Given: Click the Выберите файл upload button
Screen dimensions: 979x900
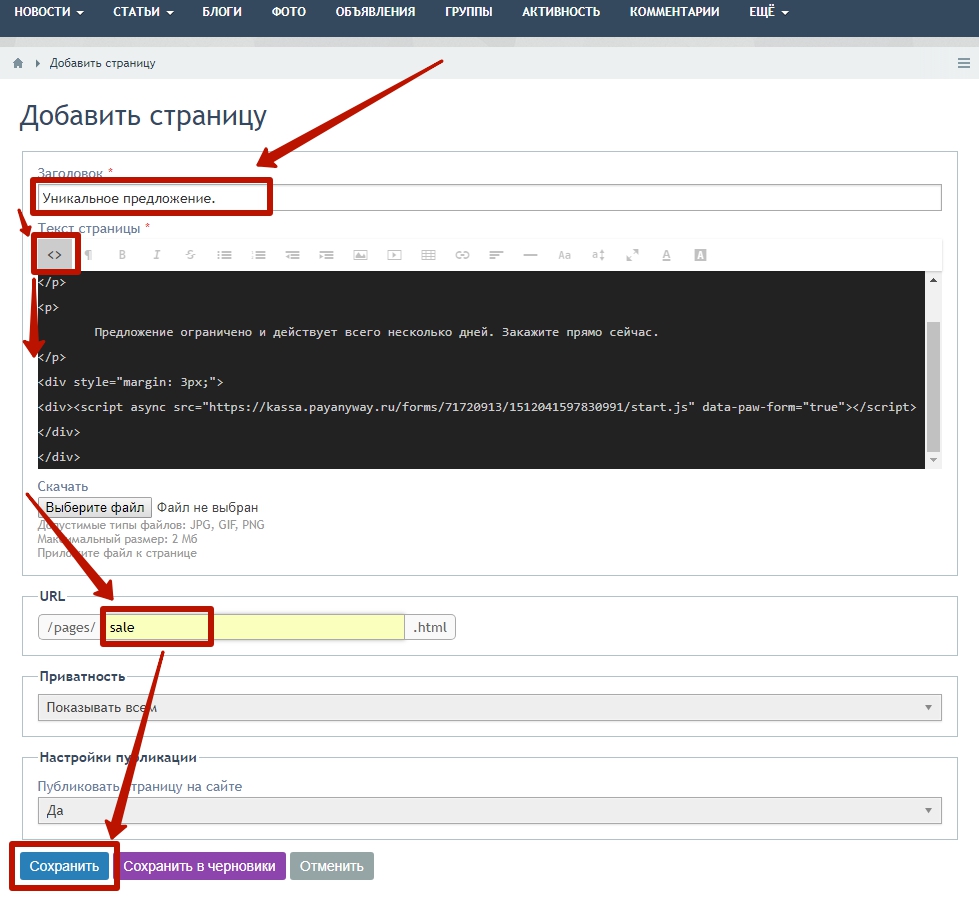Looking at the screenshot, I should pos(95,508).
